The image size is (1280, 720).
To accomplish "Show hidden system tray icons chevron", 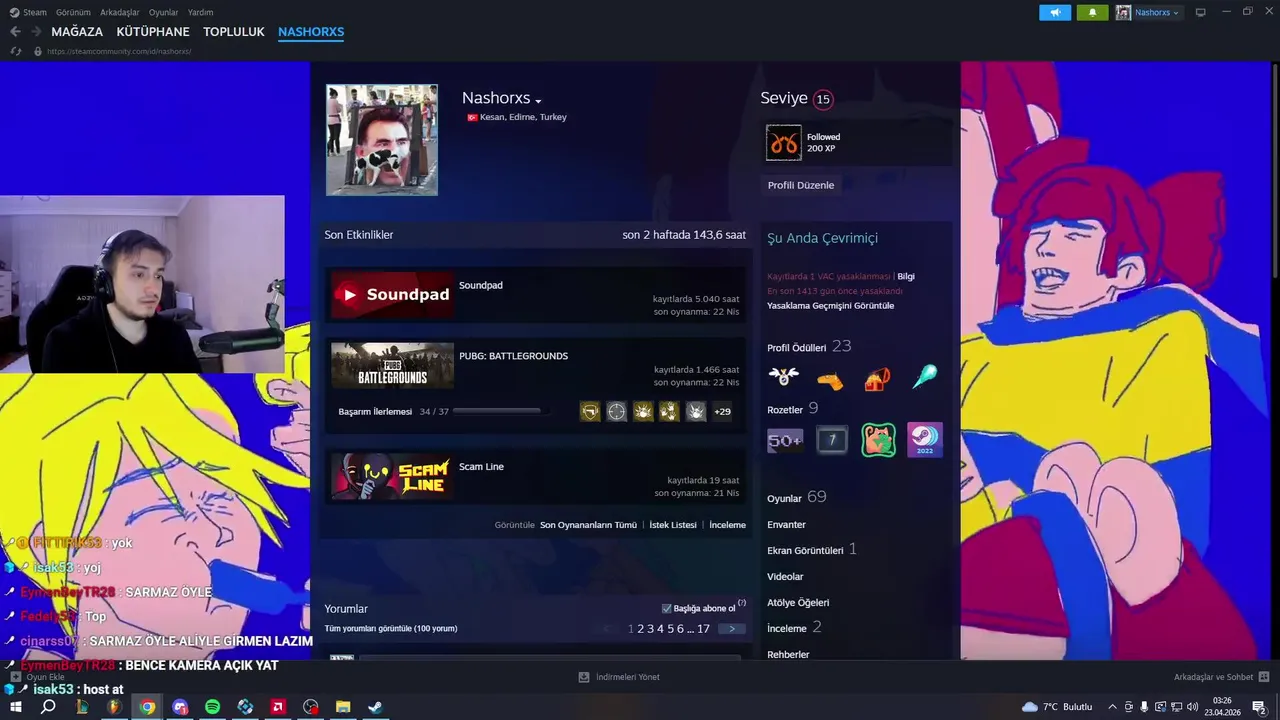I will tap(1112, 707).
